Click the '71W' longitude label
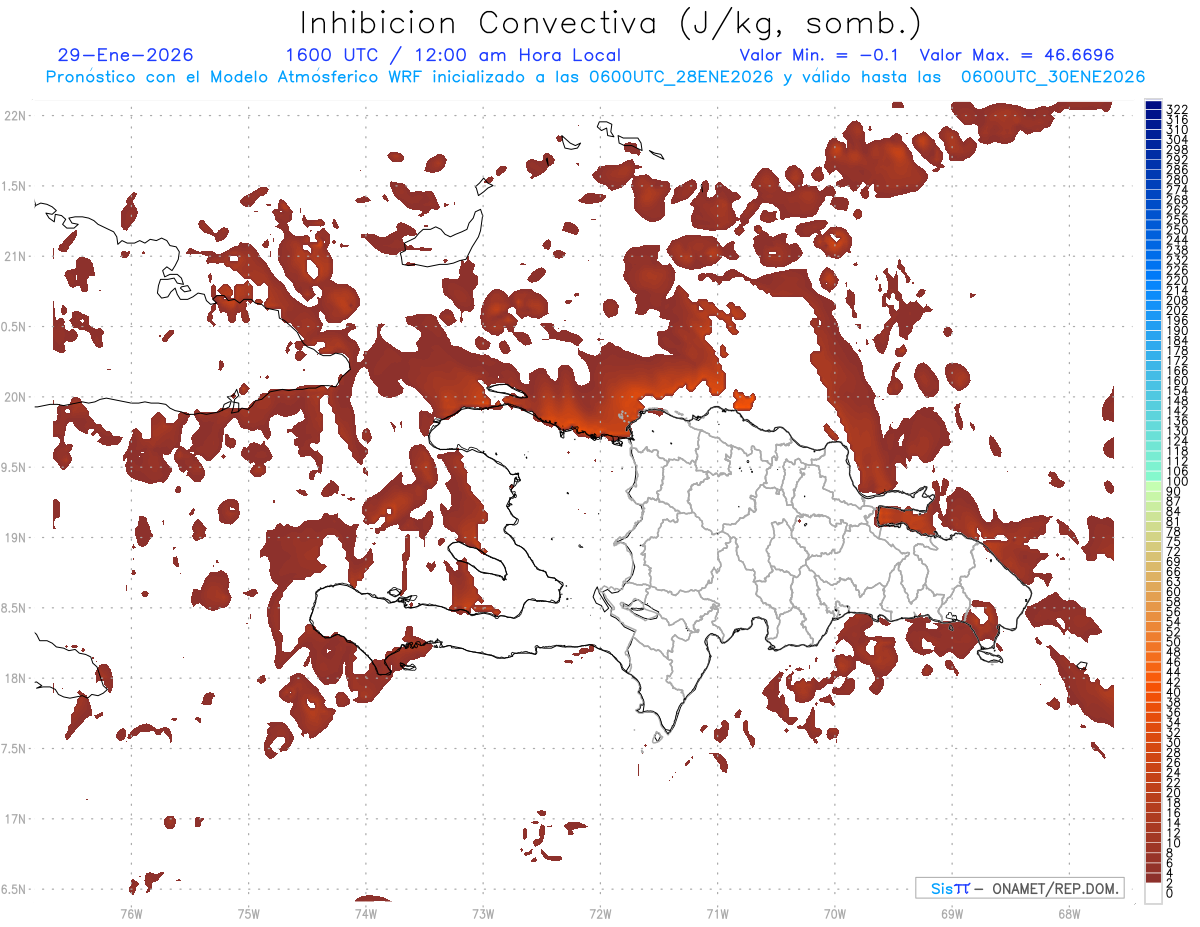Image resolution: width=1200 pixels, height=927 pixels. (x=717, y=913)
